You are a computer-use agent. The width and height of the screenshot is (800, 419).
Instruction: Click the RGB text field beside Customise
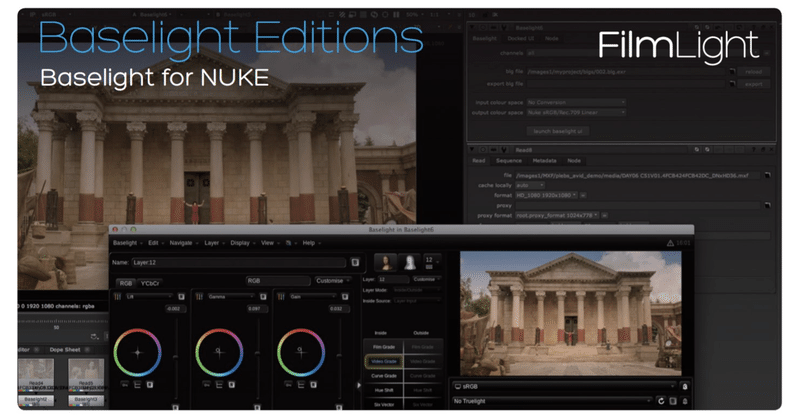tap(278, 281)
